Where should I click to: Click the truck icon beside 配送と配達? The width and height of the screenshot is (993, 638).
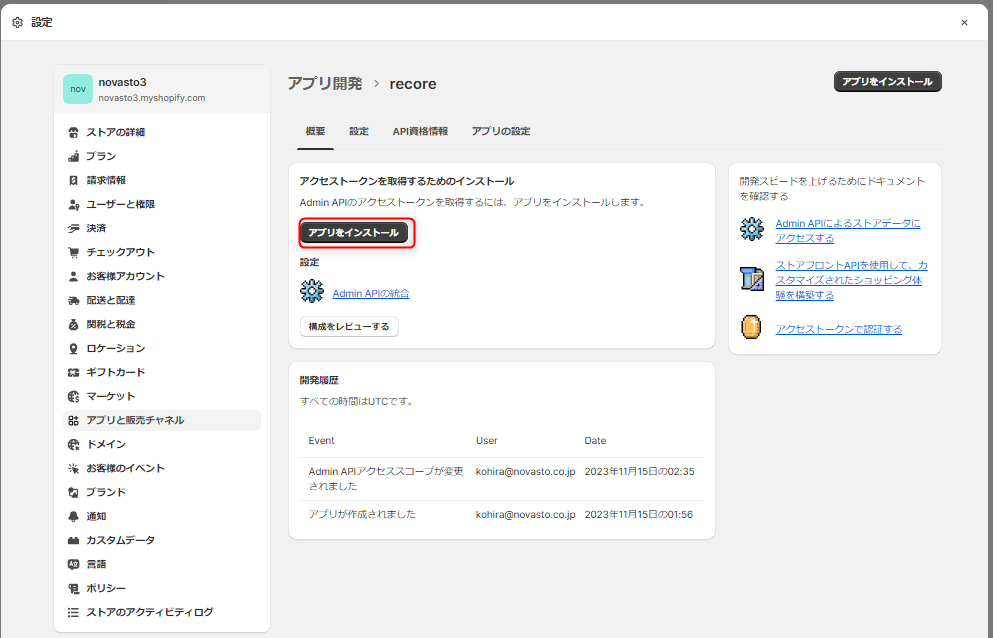(73, 300)
